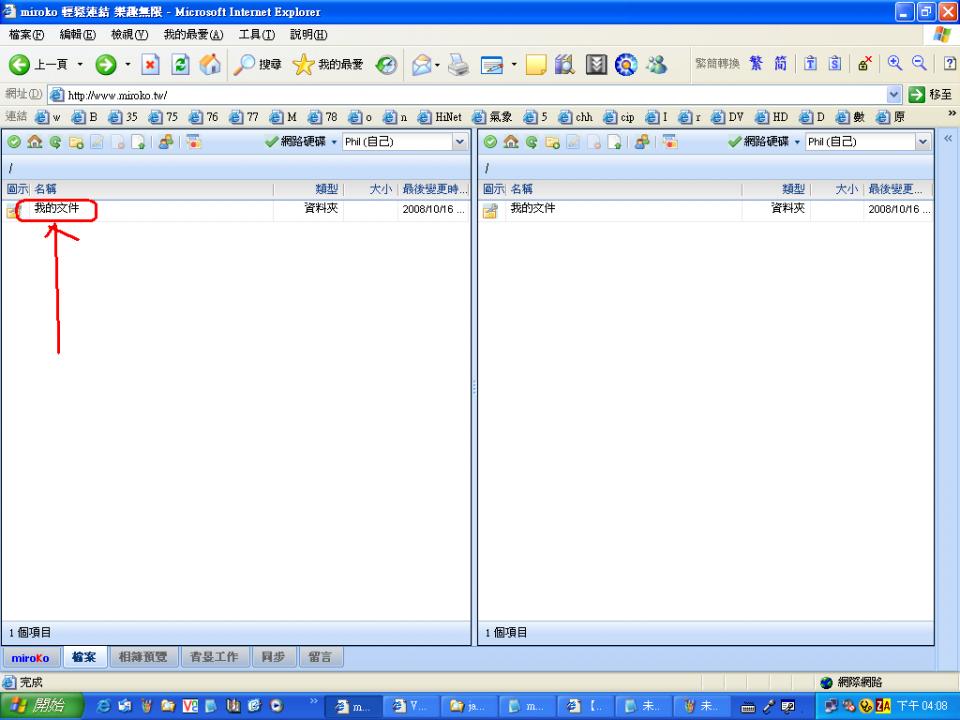Convert to Simplified Chinese (简)

tap(780, 63)
